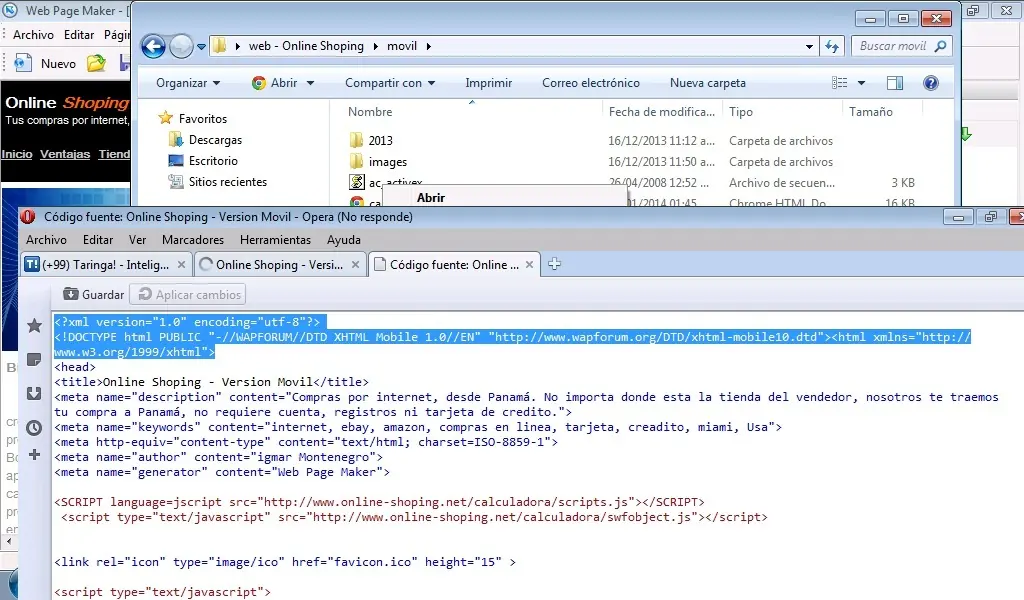
Task: Click the movil breadcrumb segment
Action: (402, 46)
